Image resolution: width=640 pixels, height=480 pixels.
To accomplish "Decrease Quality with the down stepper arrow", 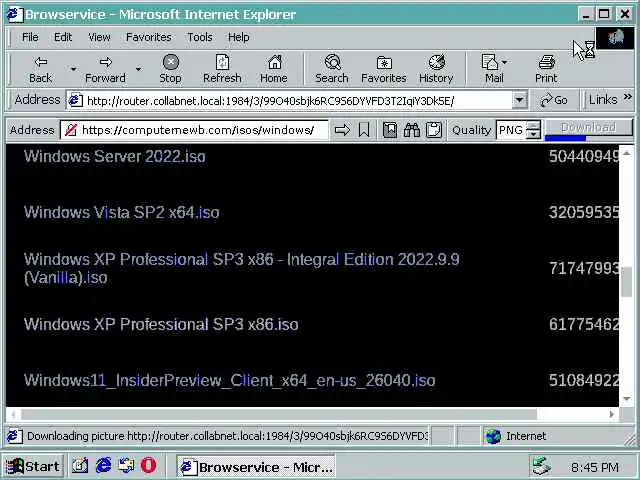I will point(533,135).
